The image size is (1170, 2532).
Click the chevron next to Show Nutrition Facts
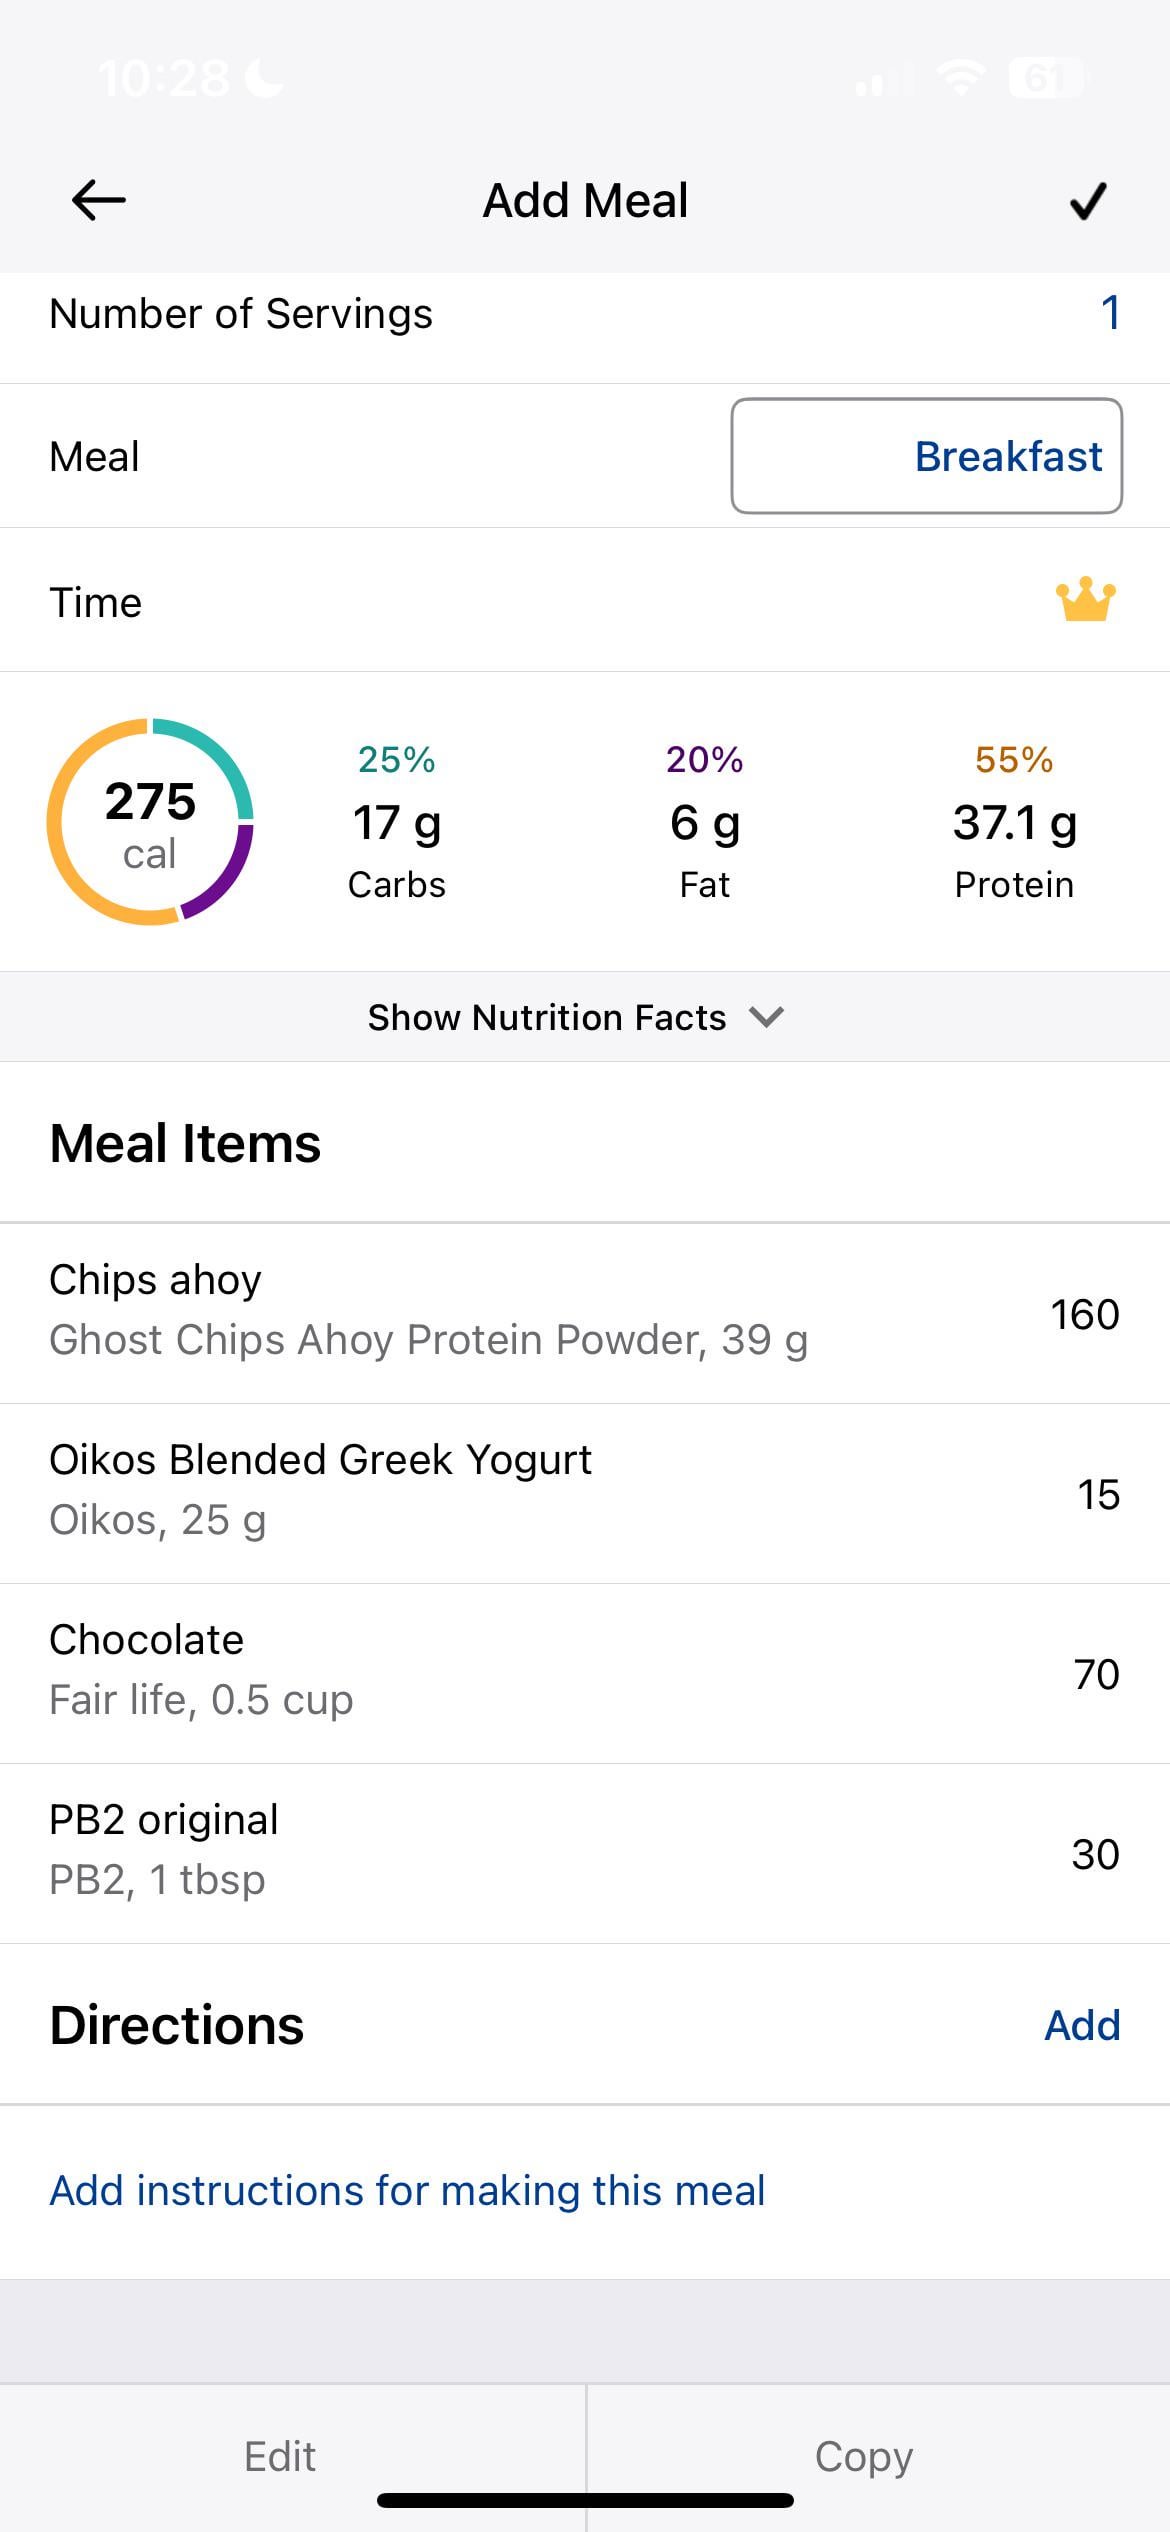pyautogui.click(x=767, y=1017)
